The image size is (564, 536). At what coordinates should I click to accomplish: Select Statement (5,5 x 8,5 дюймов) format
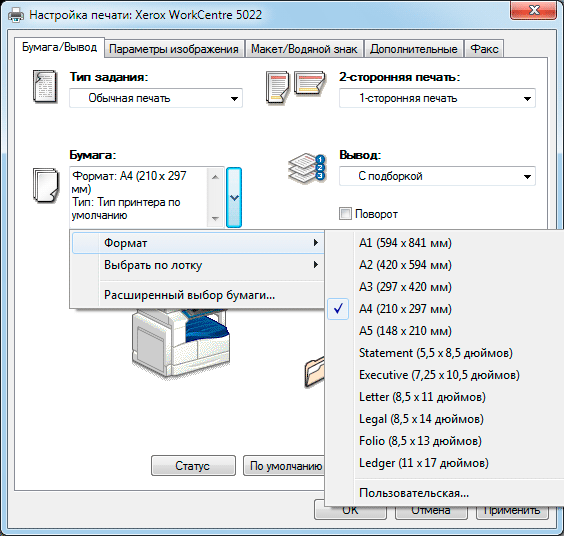click(x=445, y=353)
